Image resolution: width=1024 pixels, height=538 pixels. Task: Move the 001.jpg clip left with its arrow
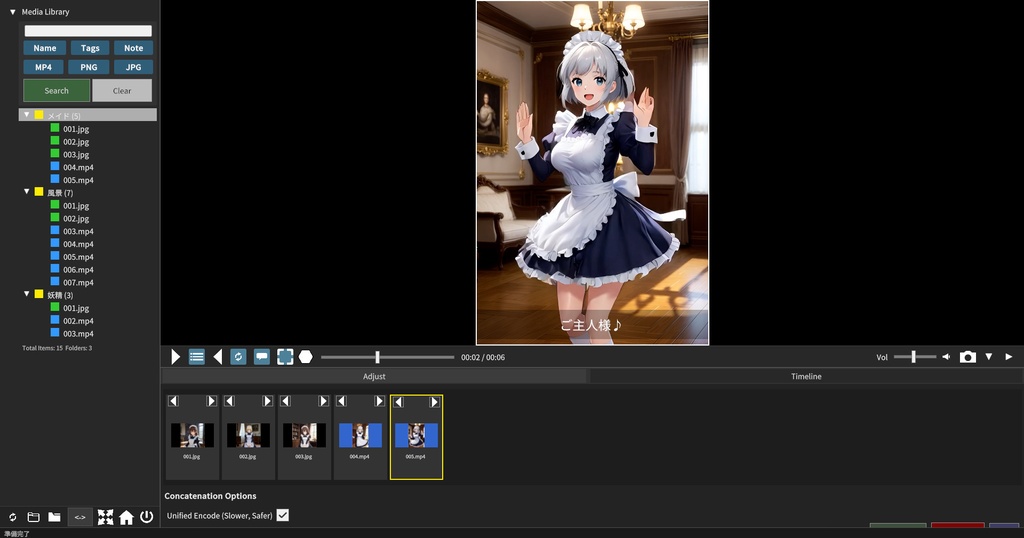(x=173, y=401)
